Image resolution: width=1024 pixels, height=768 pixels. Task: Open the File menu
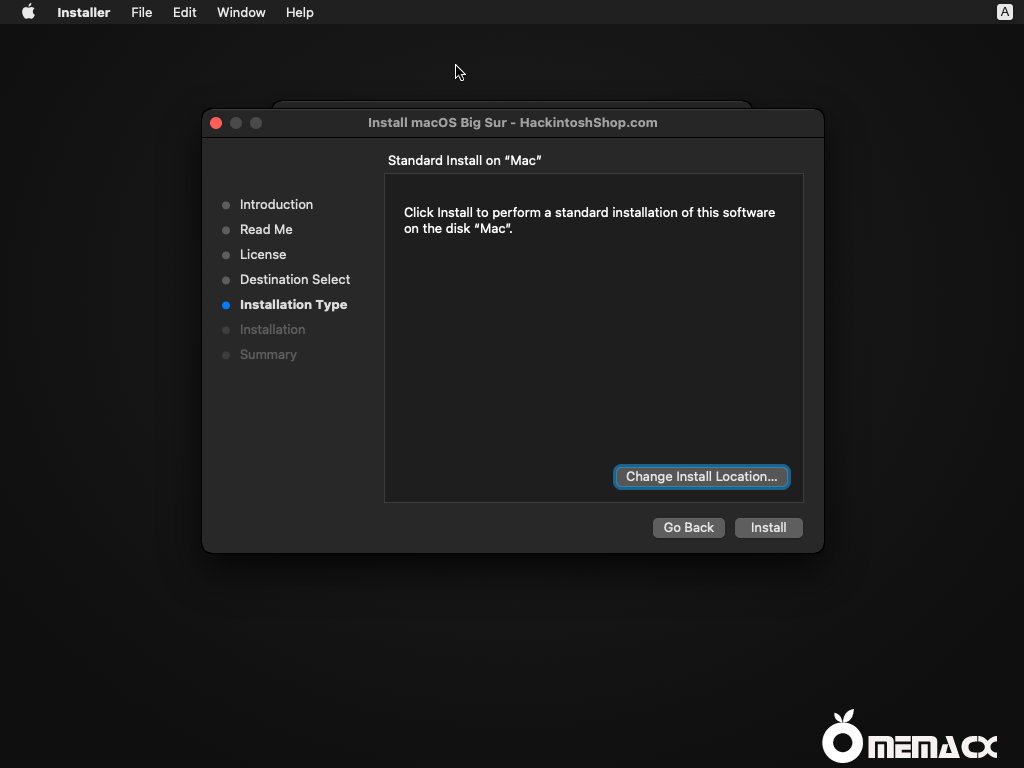click(141, 12)
